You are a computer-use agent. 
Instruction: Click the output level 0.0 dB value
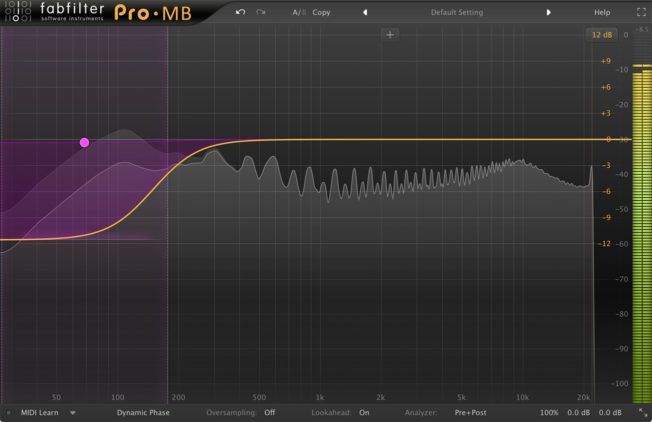(610, 412)
